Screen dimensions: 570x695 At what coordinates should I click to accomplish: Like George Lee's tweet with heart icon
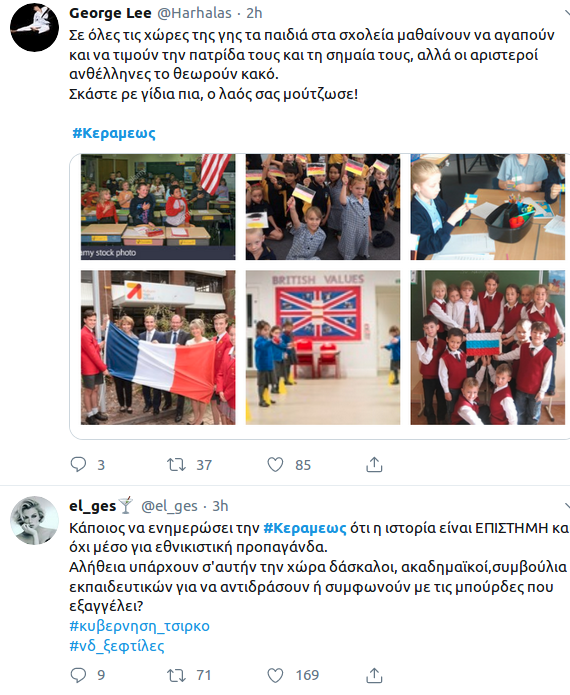(x=275, y=465)
